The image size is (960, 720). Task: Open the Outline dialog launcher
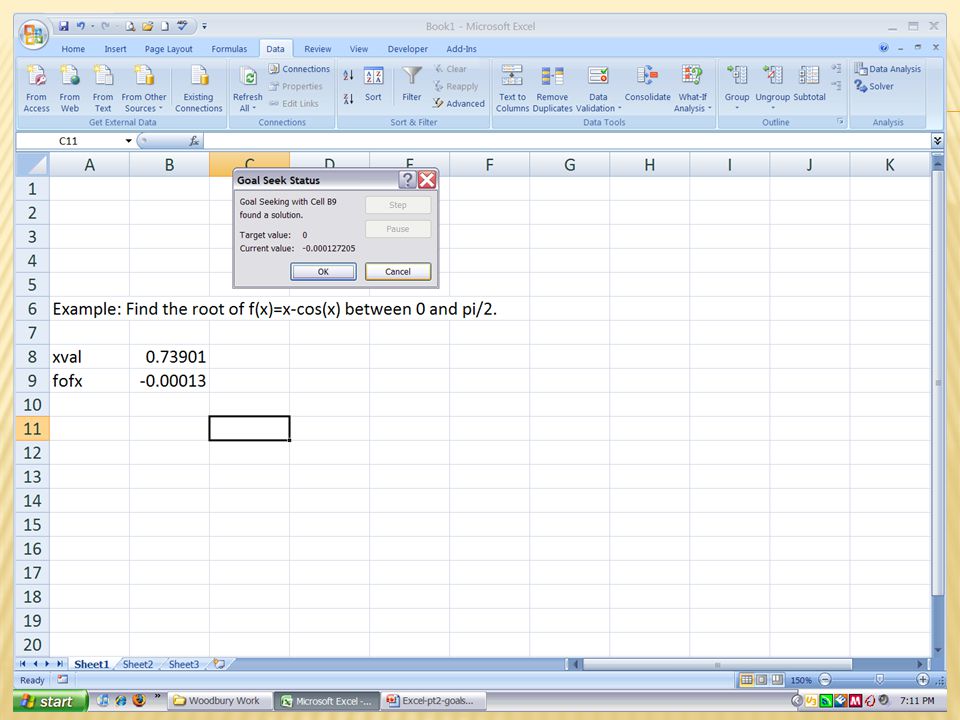click(x=841, y=122)
